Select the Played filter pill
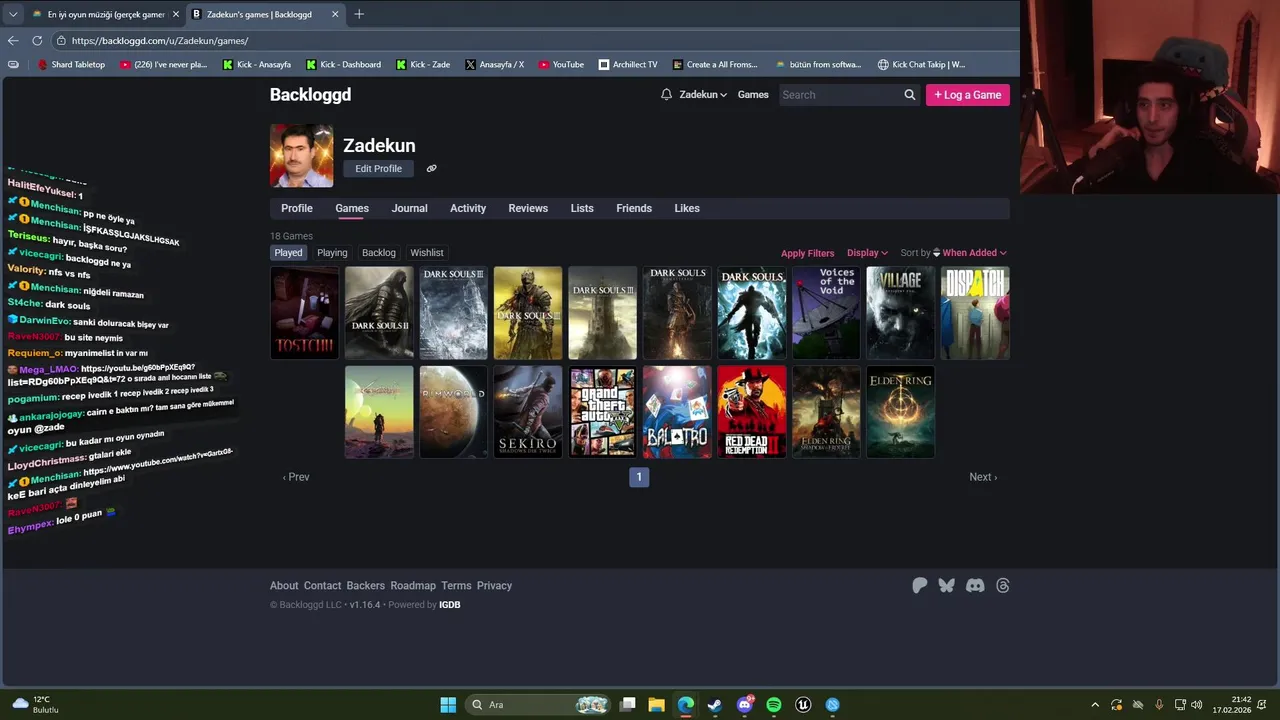The width and height of the screenshot is (1280, 720). tap(288, 253)
